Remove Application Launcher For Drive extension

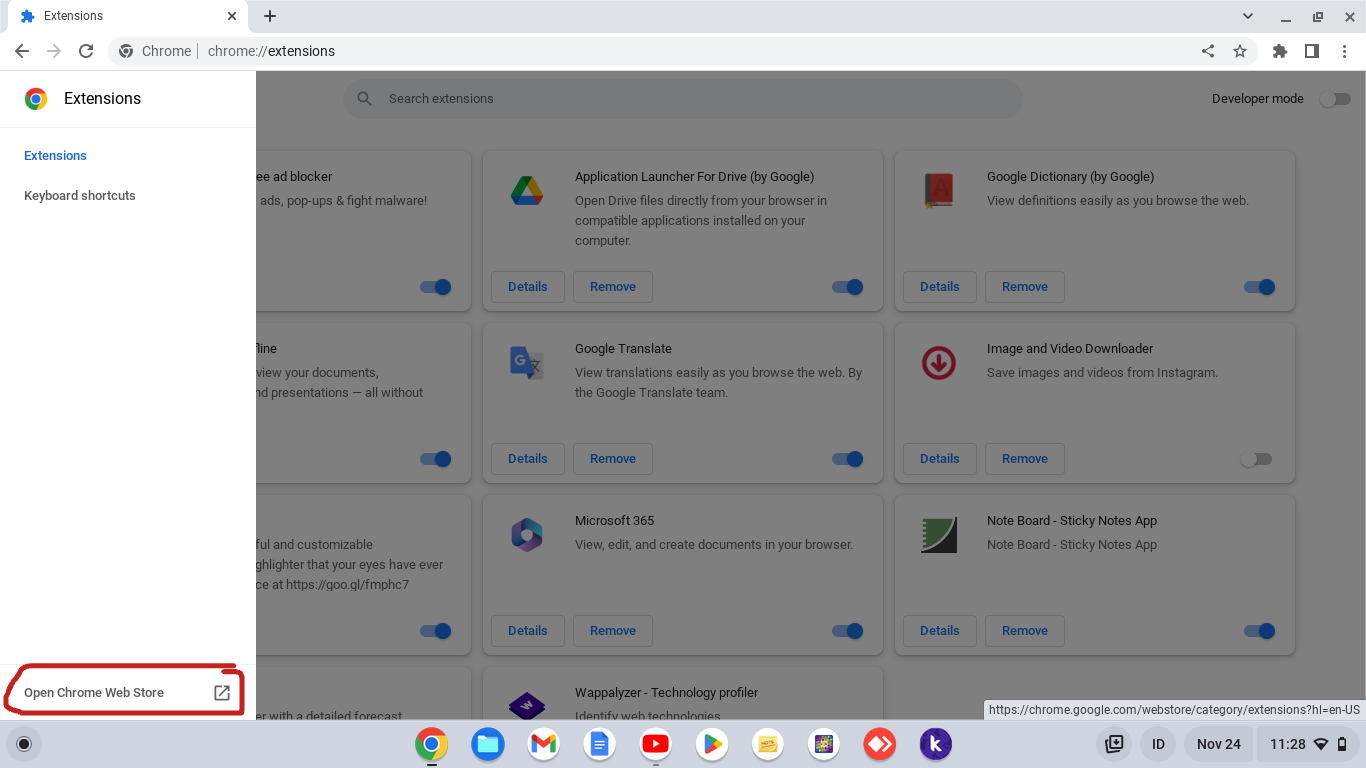pyautogui.click(x=613, y=287)
